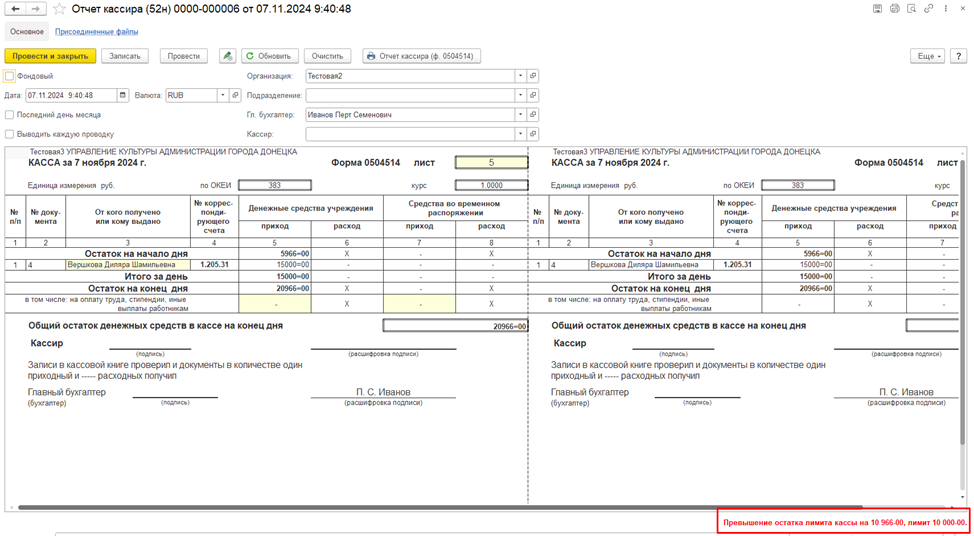Open the Еще dropdown menu
Viewport: 974px width, 536px height.
pyautogui.click(x=929, y=56)
